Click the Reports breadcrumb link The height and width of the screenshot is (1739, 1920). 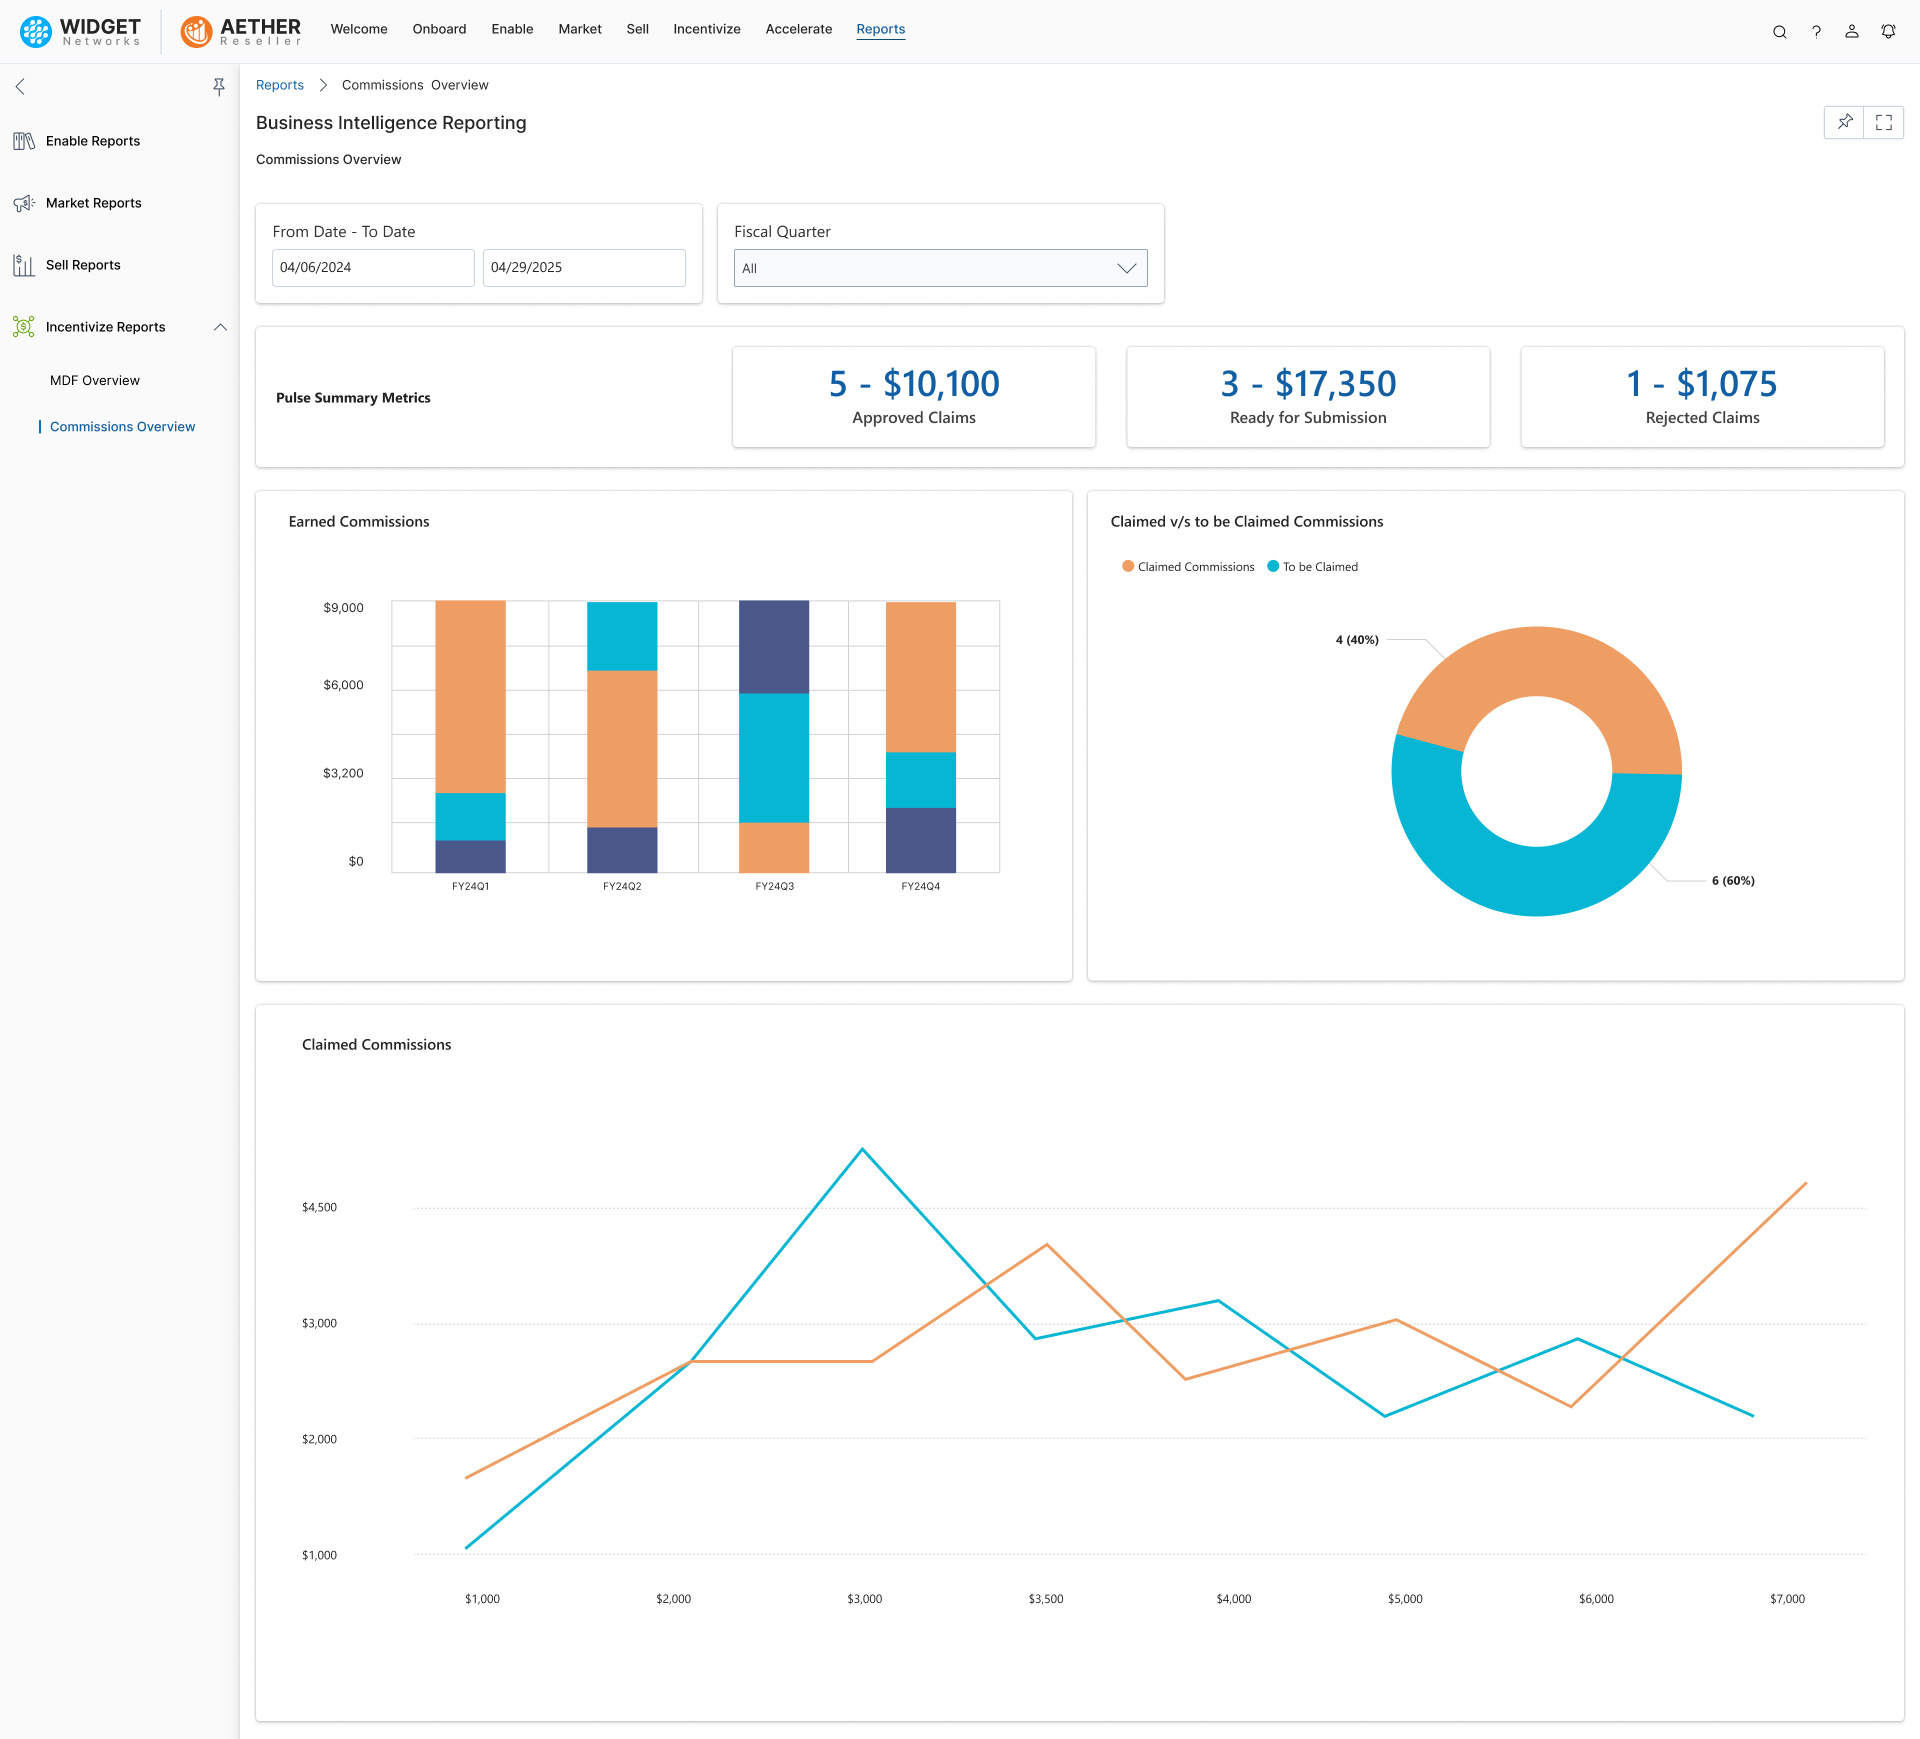pyautogui.click(x=279, y=85)
